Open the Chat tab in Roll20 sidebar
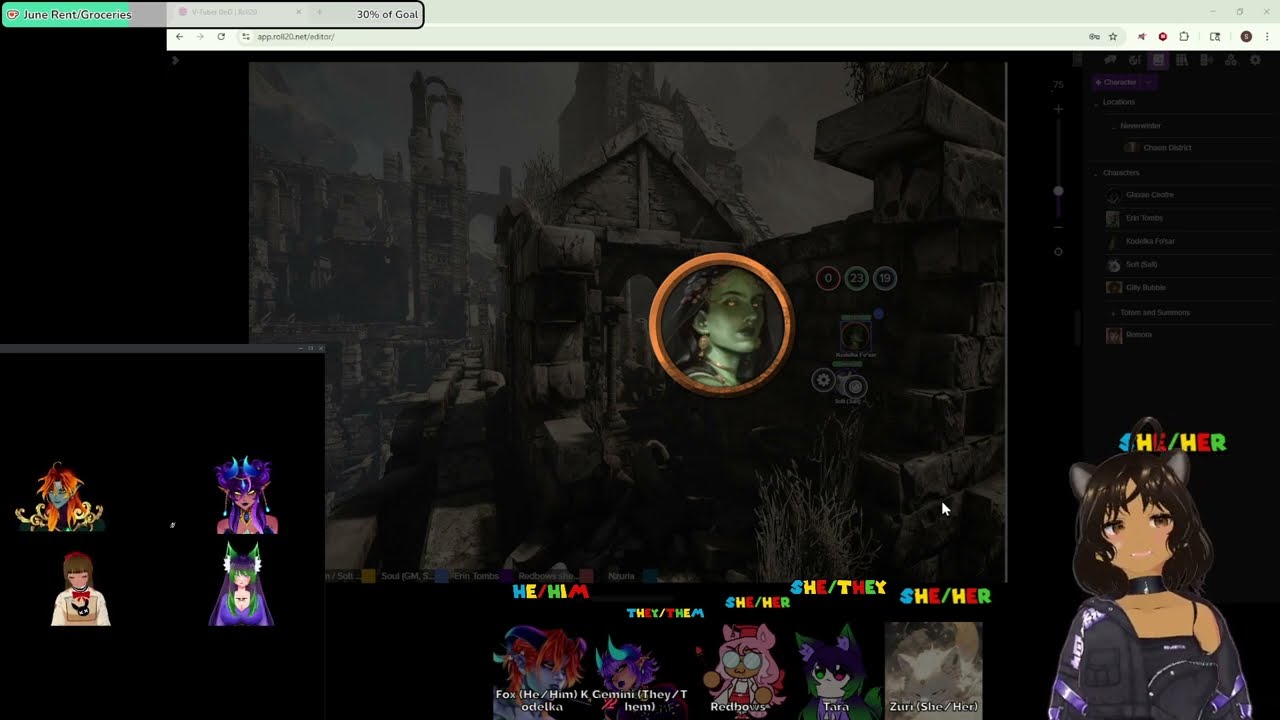Image resolution: width=1280 pixels, height=720 pixels. point(1110,61)
